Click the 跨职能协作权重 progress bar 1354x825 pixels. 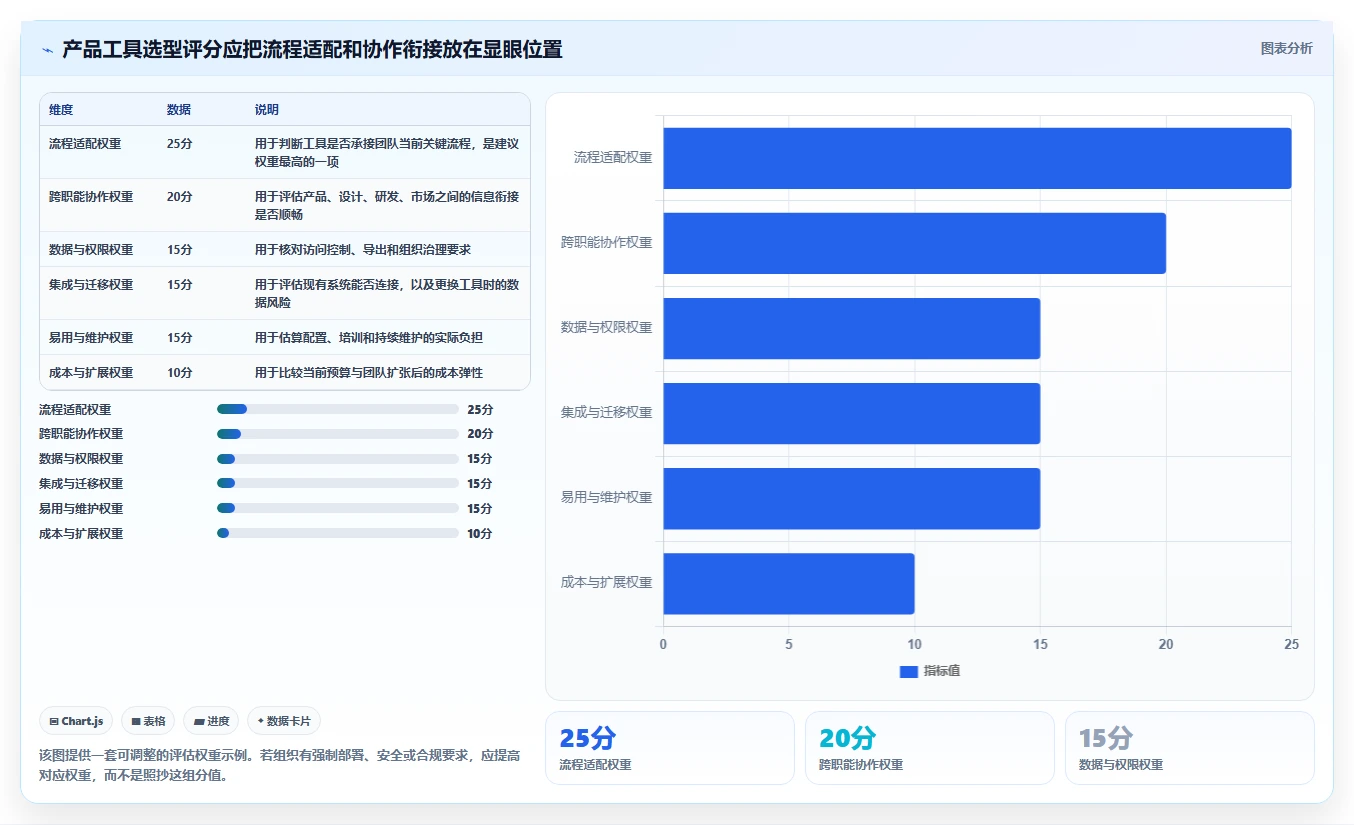338,434
